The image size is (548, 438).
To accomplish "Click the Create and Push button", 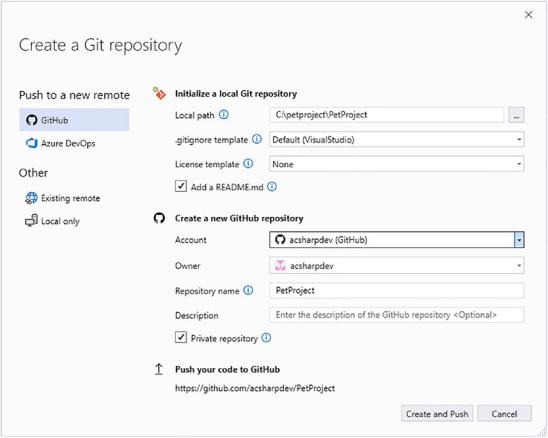I will pos(437,414).
